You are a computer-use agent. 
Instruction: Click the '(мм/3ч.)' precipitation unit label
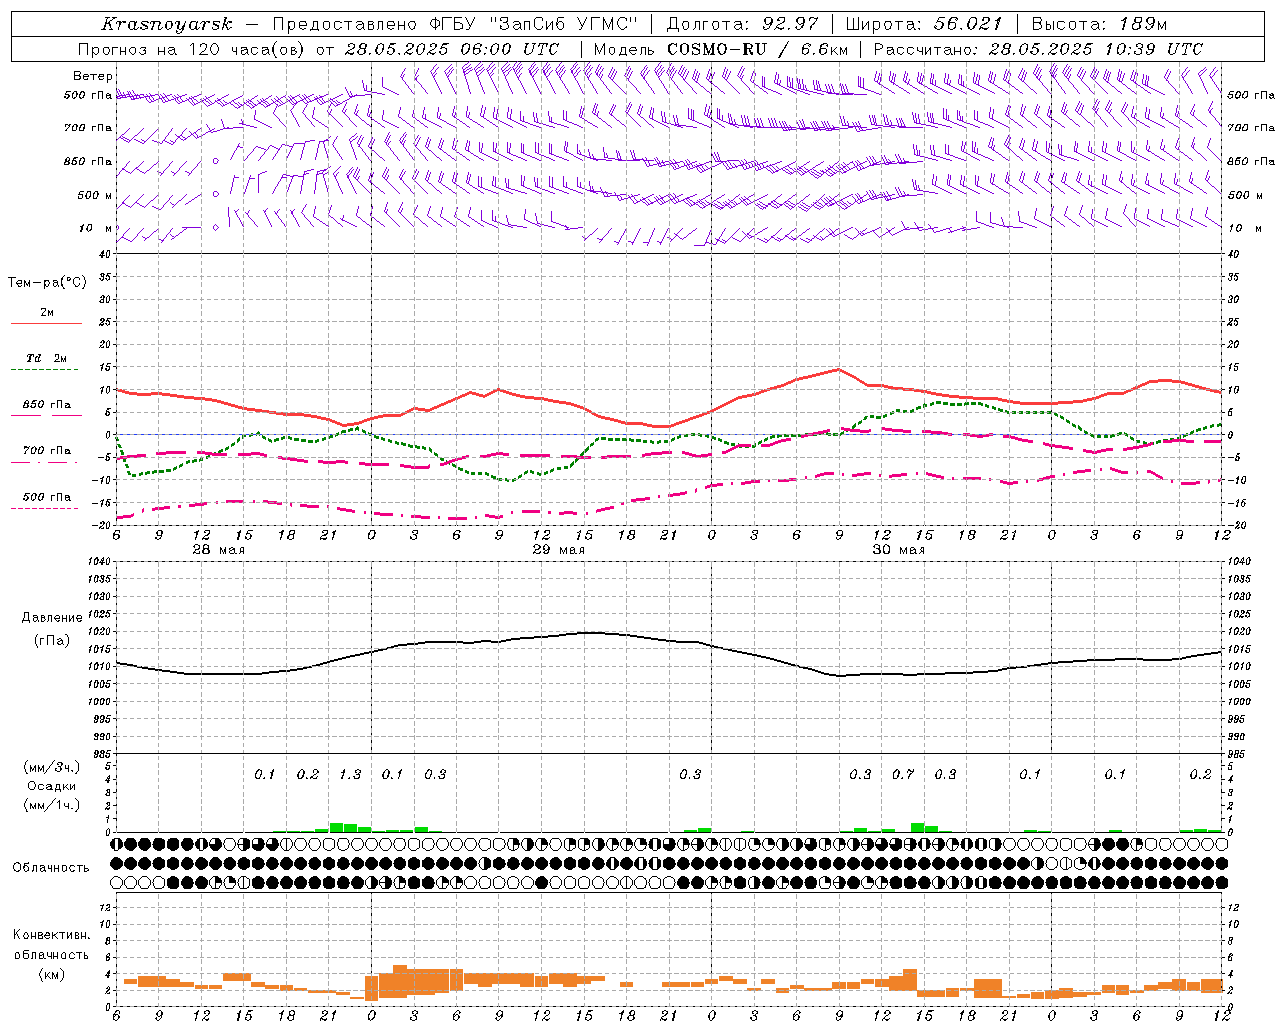click(52, 767)
